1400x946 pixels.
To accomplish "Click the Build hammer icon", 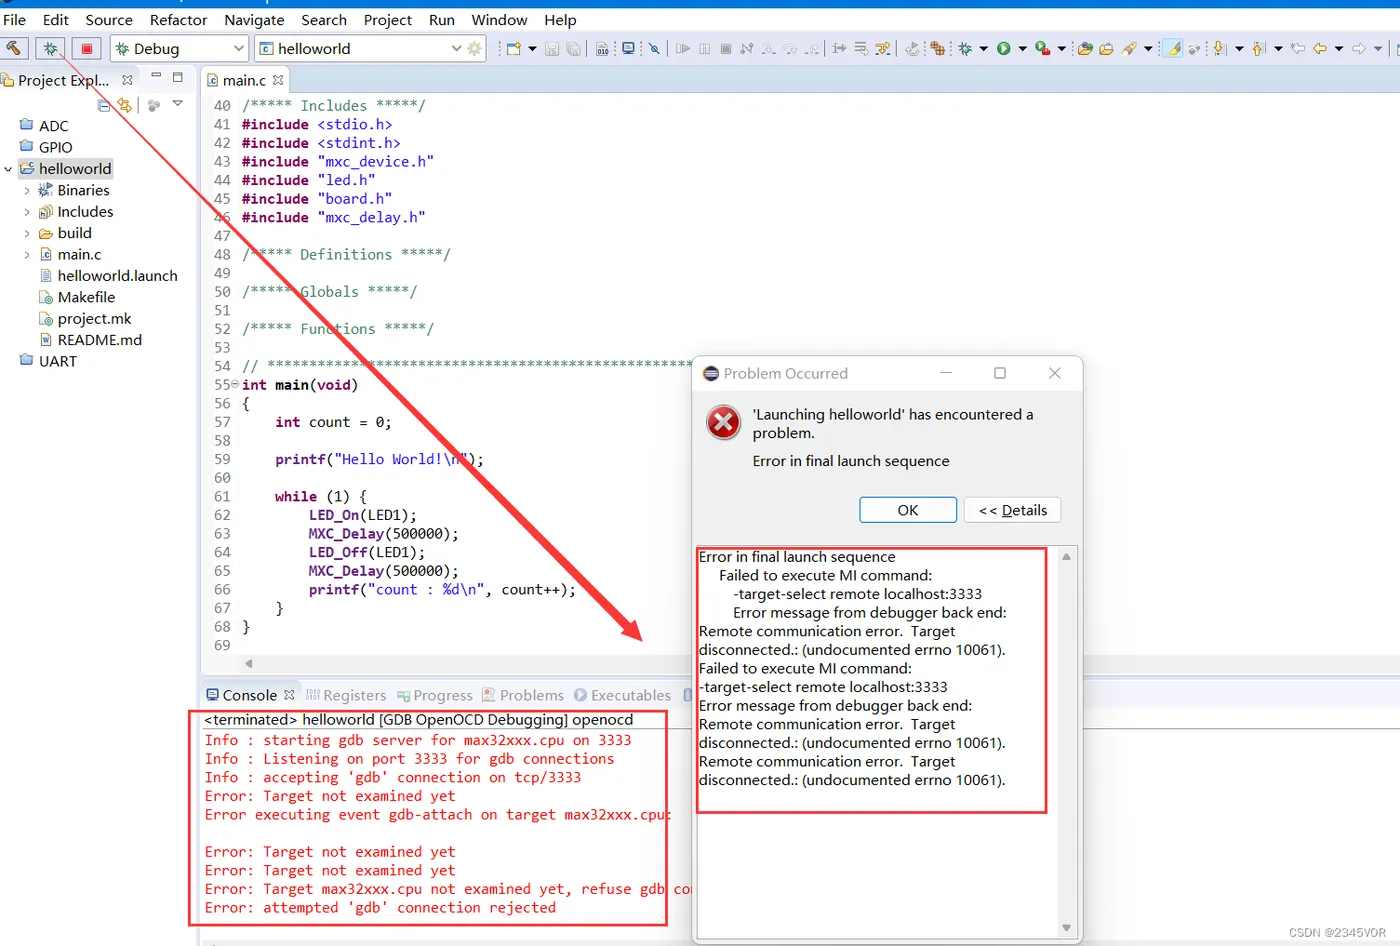I will point(13,48).
